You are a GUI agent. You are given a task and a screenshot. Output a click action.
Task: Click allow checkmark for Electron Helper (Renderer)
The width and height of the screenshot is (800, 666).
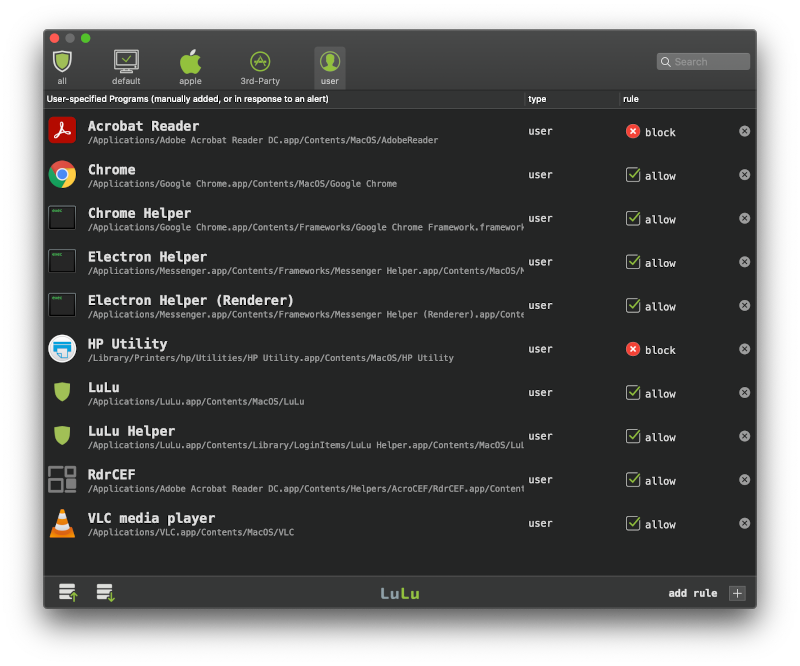tap(633, 305)
